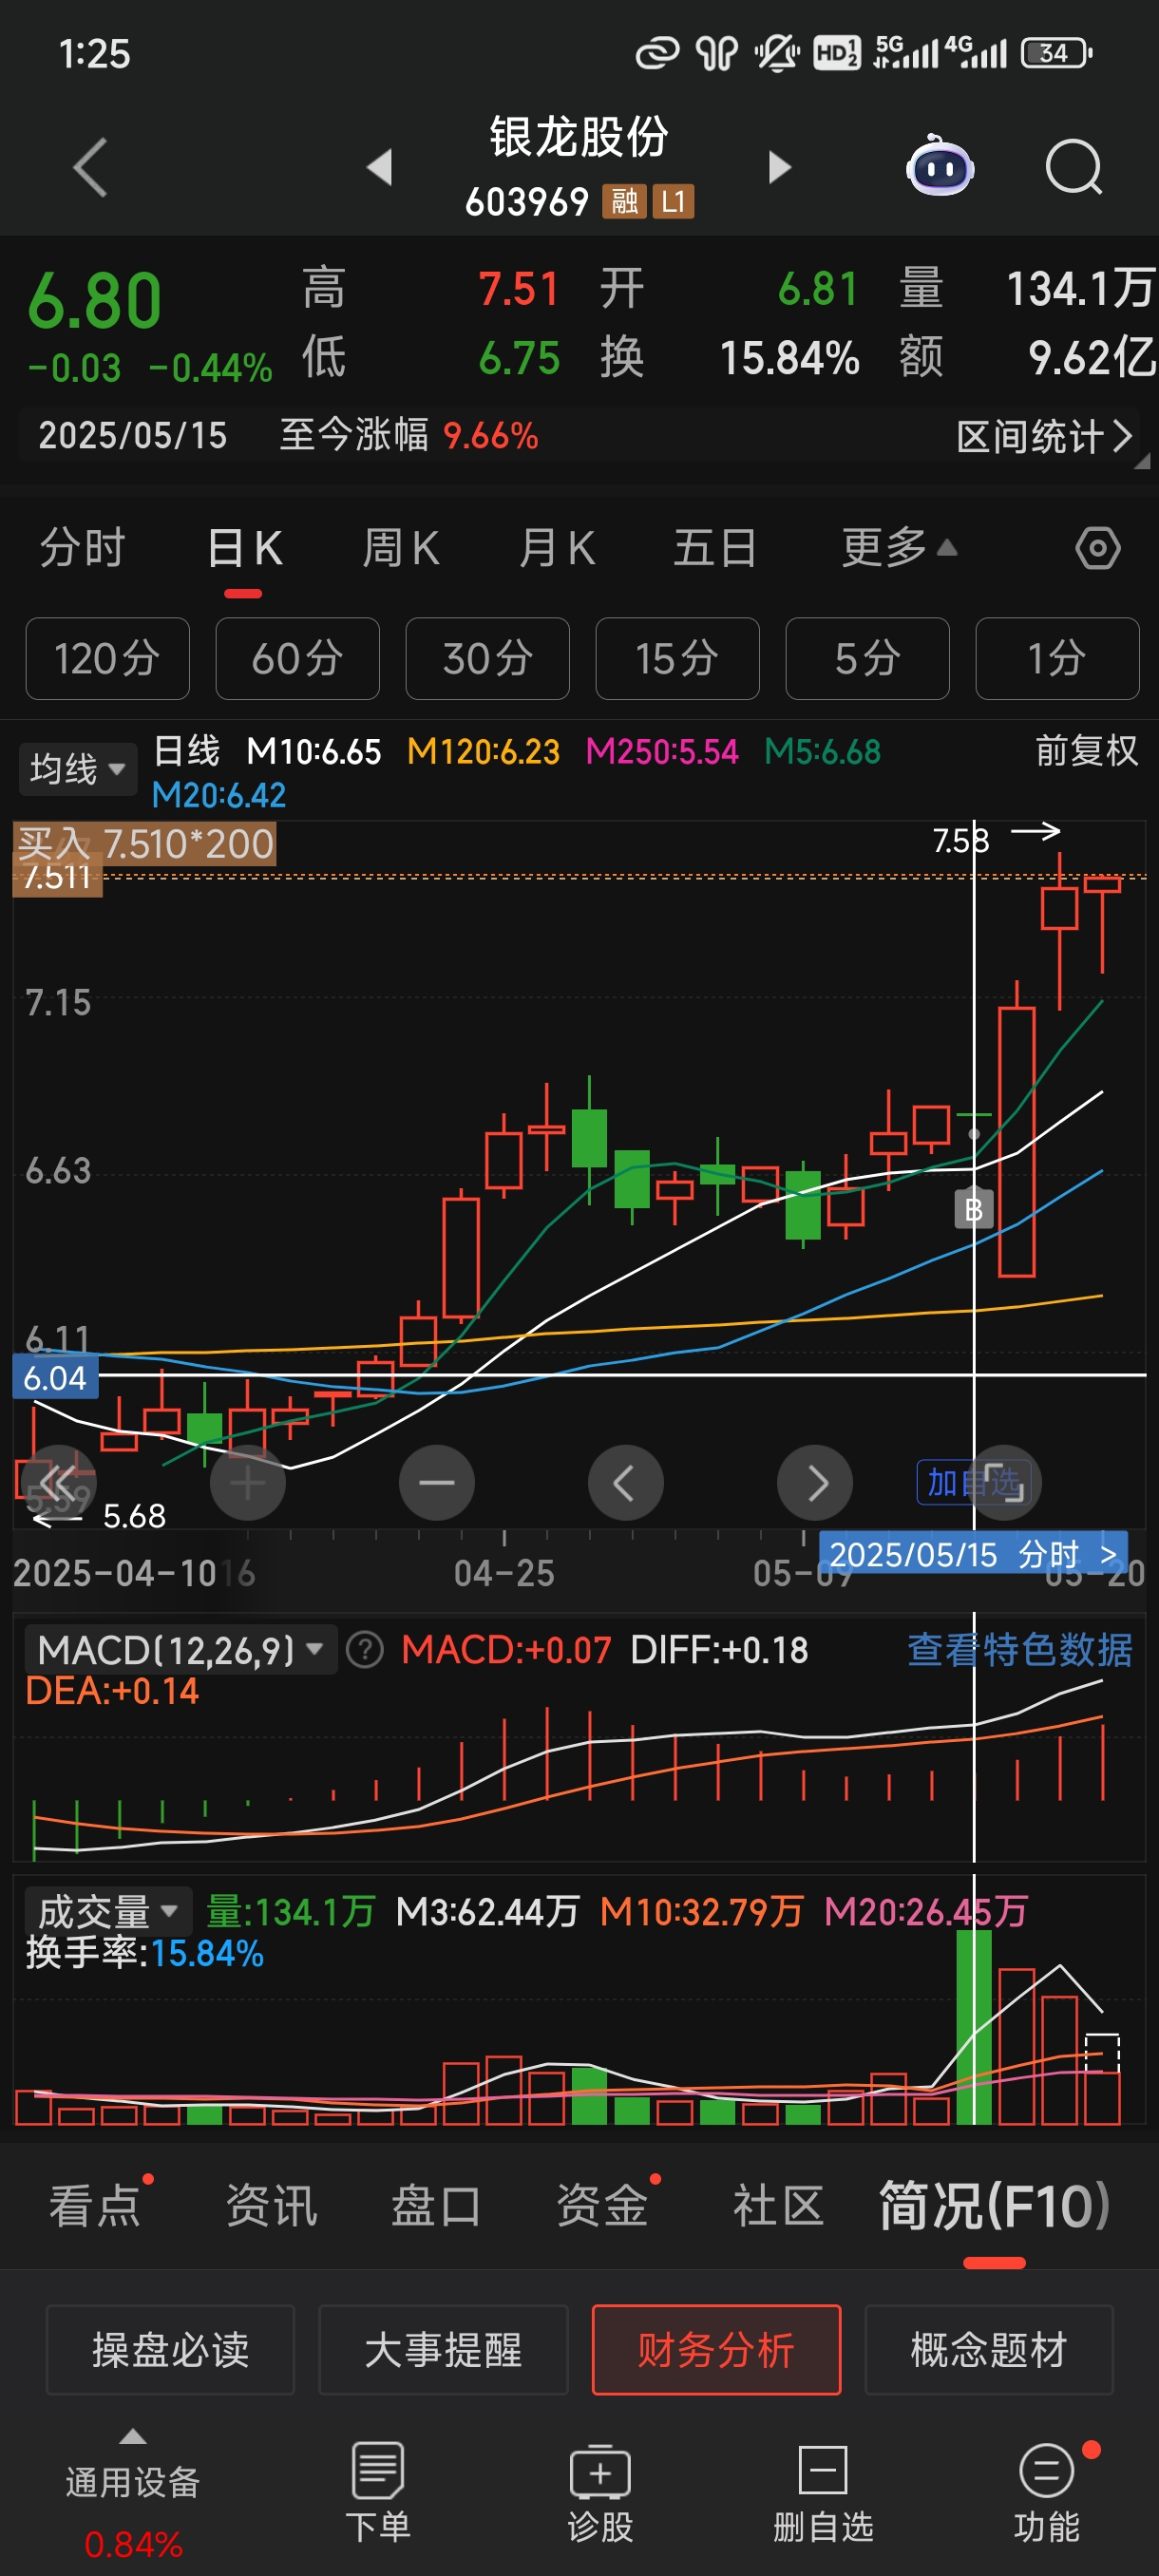Open MACD(12,26,9) indicator dropdown
The image size is (1159, 2576).
coord(180,1650)
